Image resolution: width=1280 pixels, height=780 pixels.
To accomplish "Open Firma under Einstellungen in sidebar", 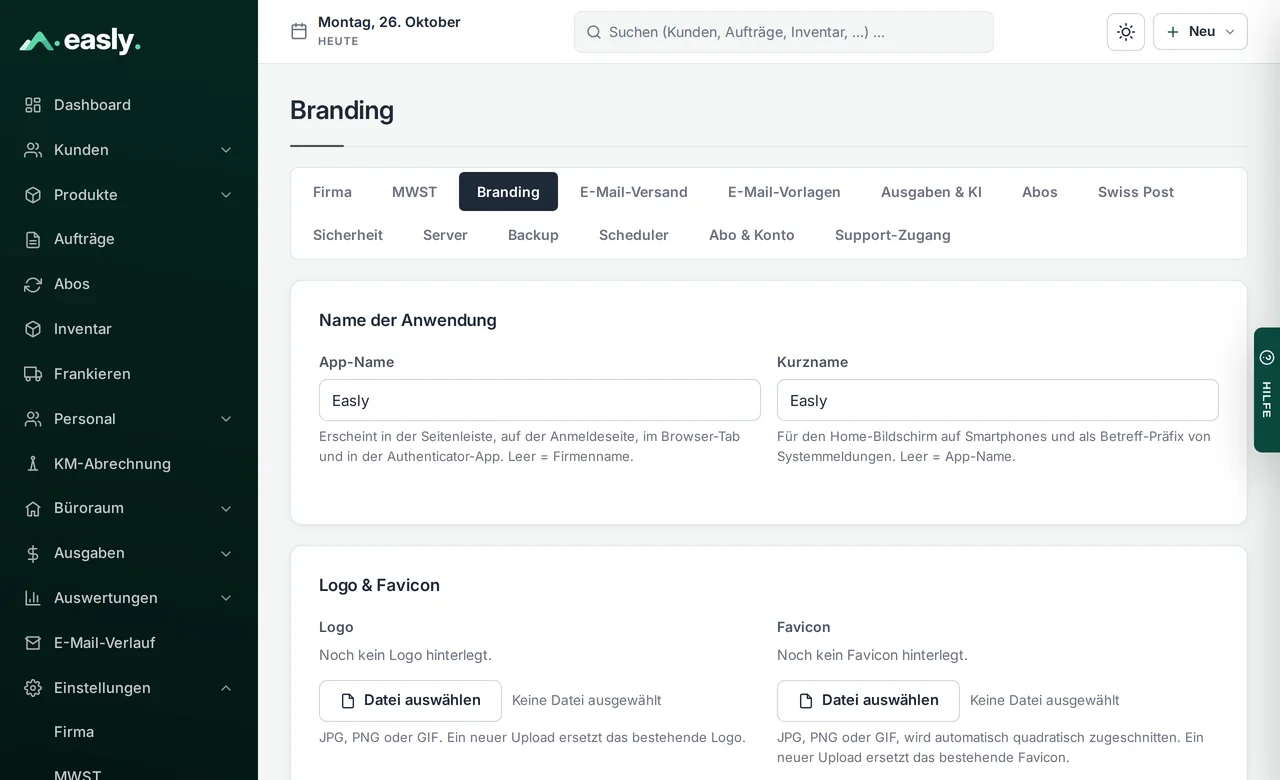I will click(74, 732).
